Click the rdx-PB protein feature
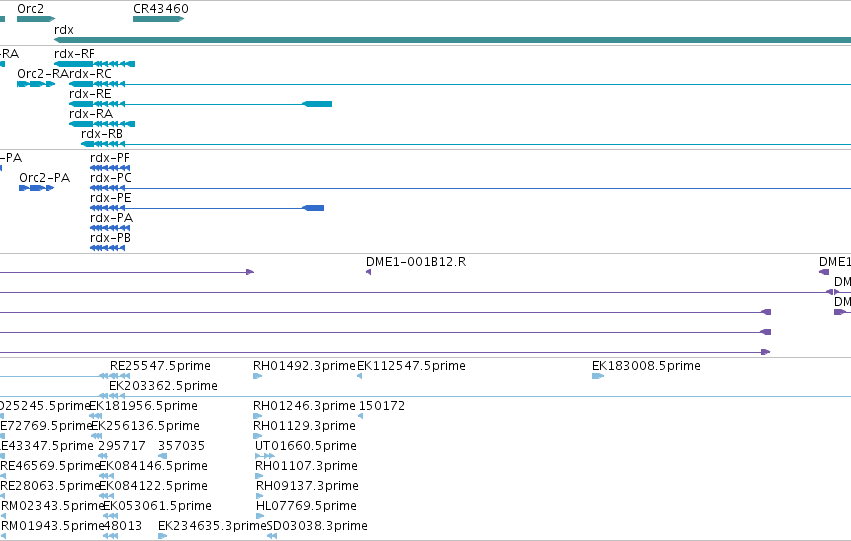This screenshot has height=541, width=851. pyautogui.click(x=107, y=248)
